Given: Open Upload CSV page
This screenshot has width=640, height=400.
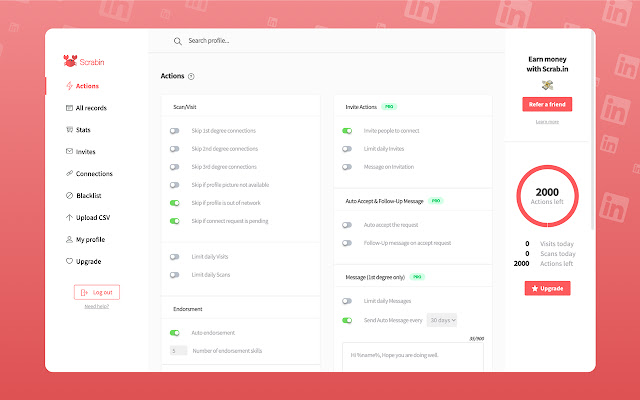Looking at the screenshot, I should tap(93, 218).
